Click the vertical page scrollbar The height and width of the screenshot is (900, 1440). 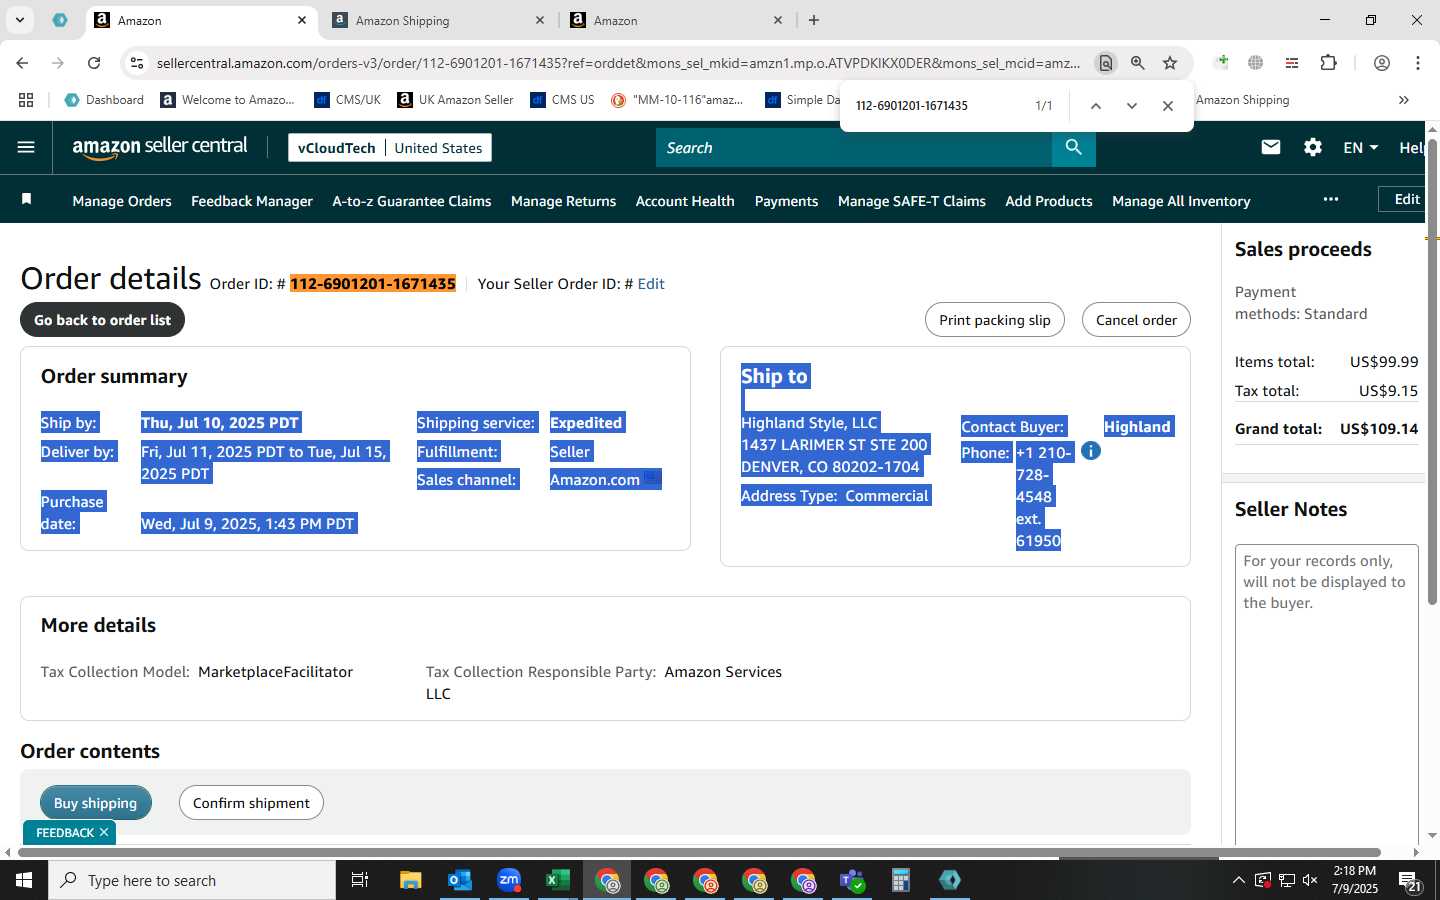[x=1432, y=370]
